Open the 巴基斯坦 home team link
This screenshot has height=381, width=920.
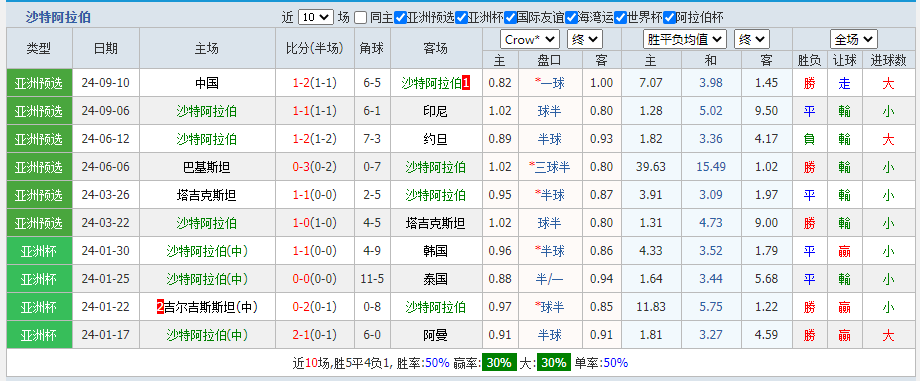(x=207, y=167)
